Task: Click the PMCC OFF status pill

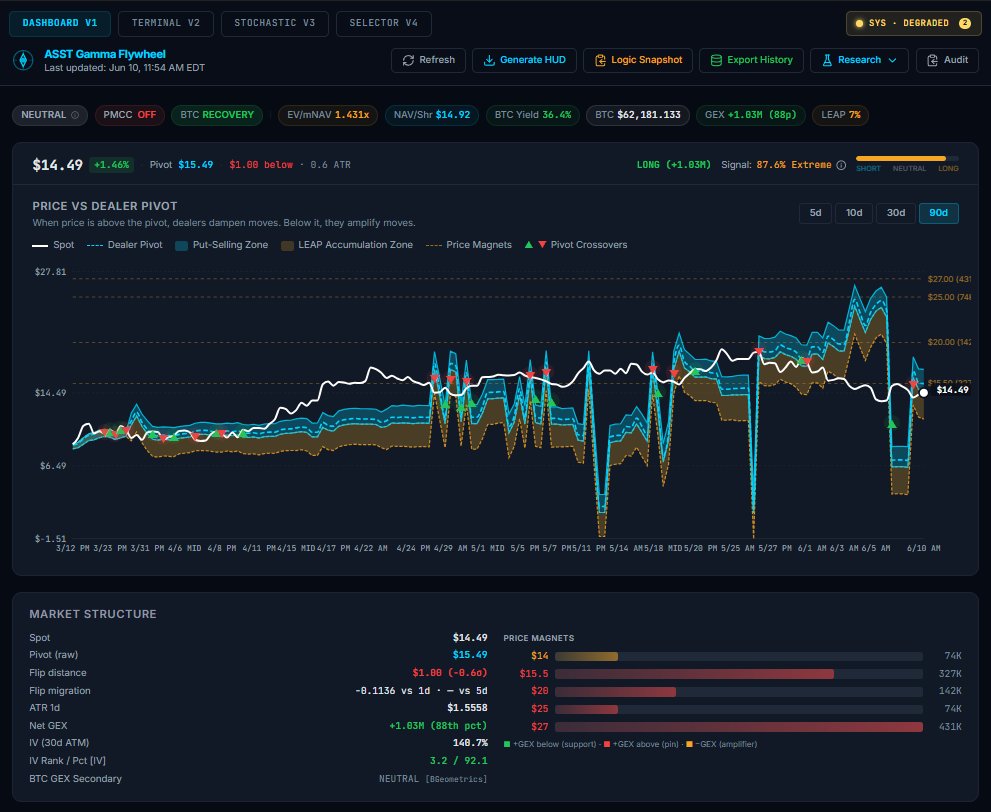Action: [130, 115]
